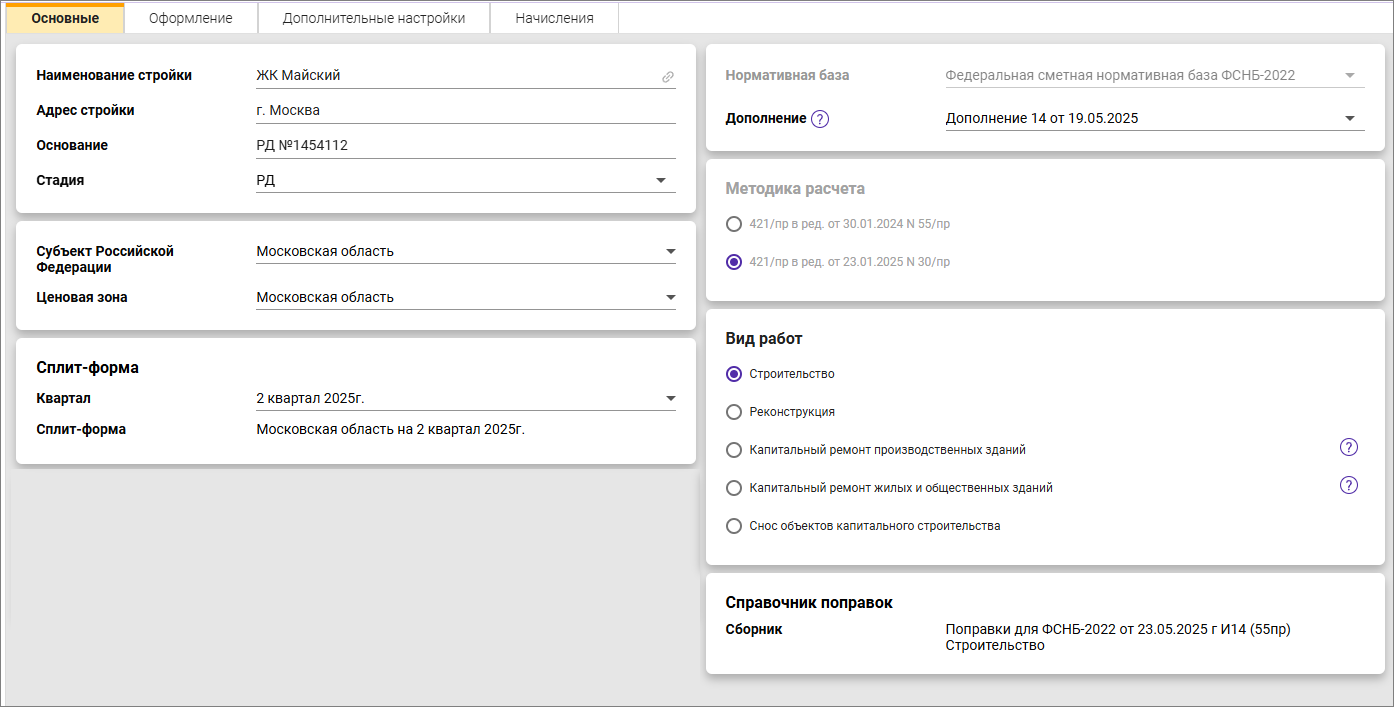
Task: Open the Квартал dropdown
Action: (669, 399)
